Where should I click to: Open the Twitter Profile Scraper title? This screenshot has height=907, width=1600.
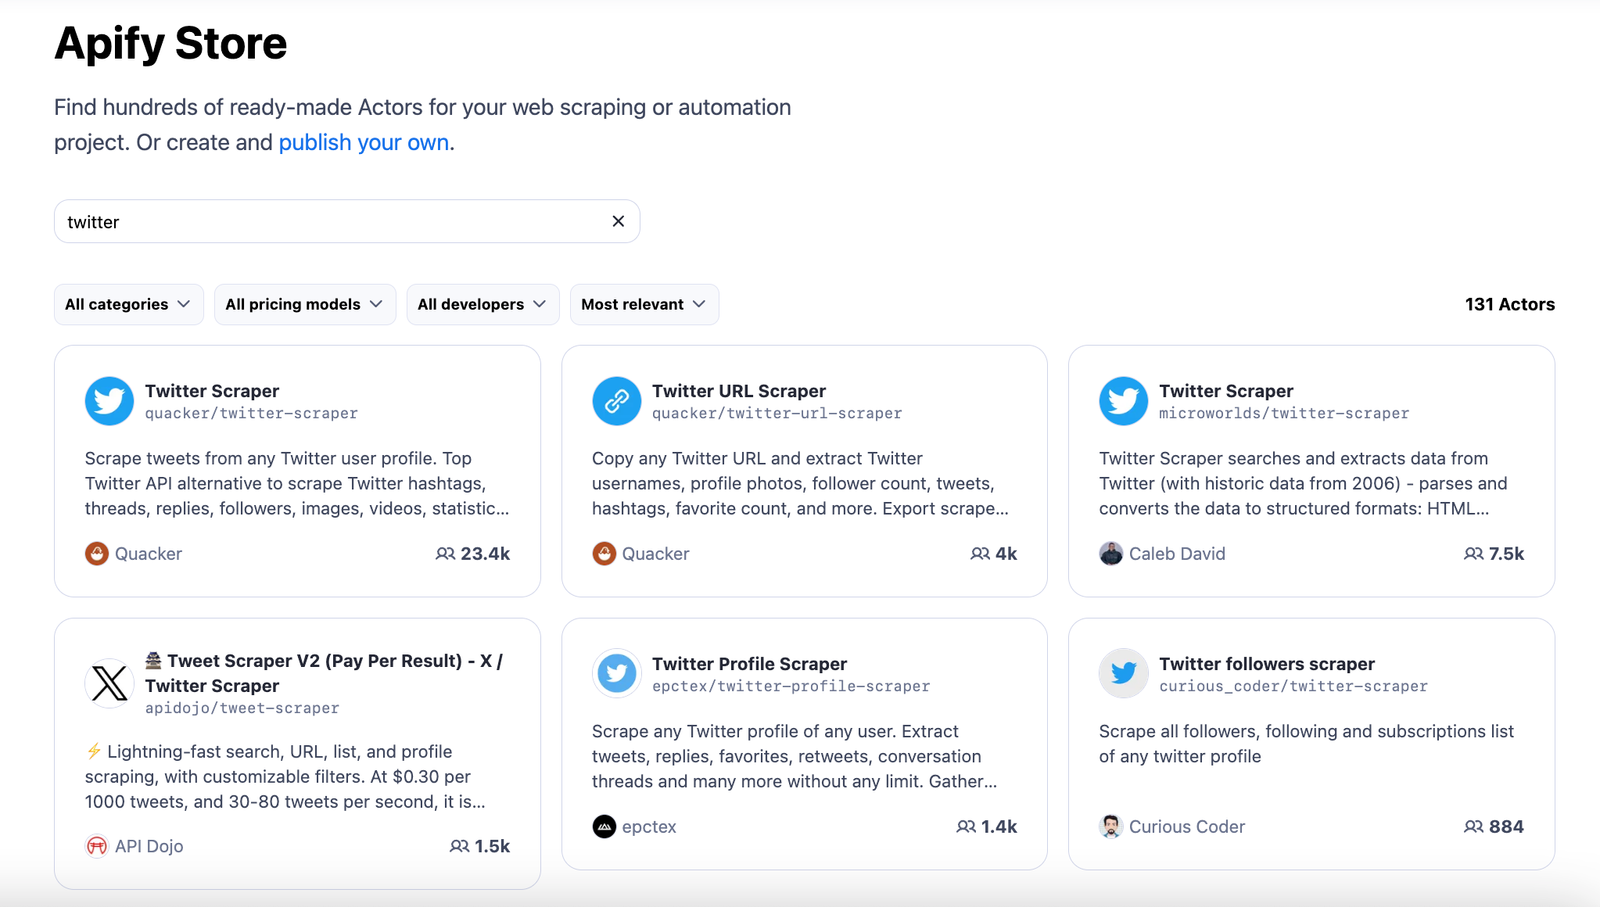(749, 664)
